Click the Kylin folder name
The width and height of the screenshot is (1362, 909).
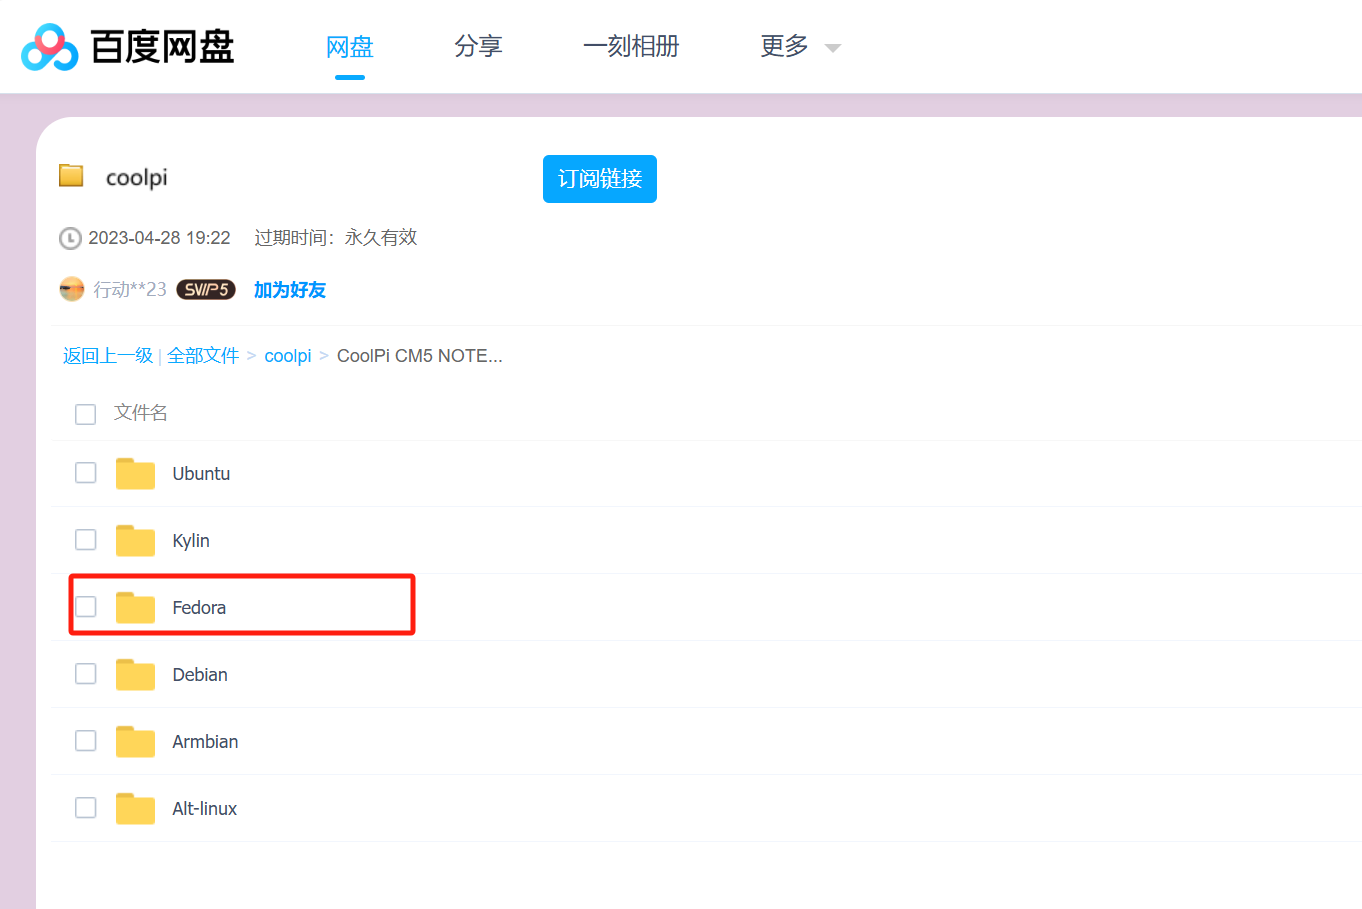(x=191, y=541)
